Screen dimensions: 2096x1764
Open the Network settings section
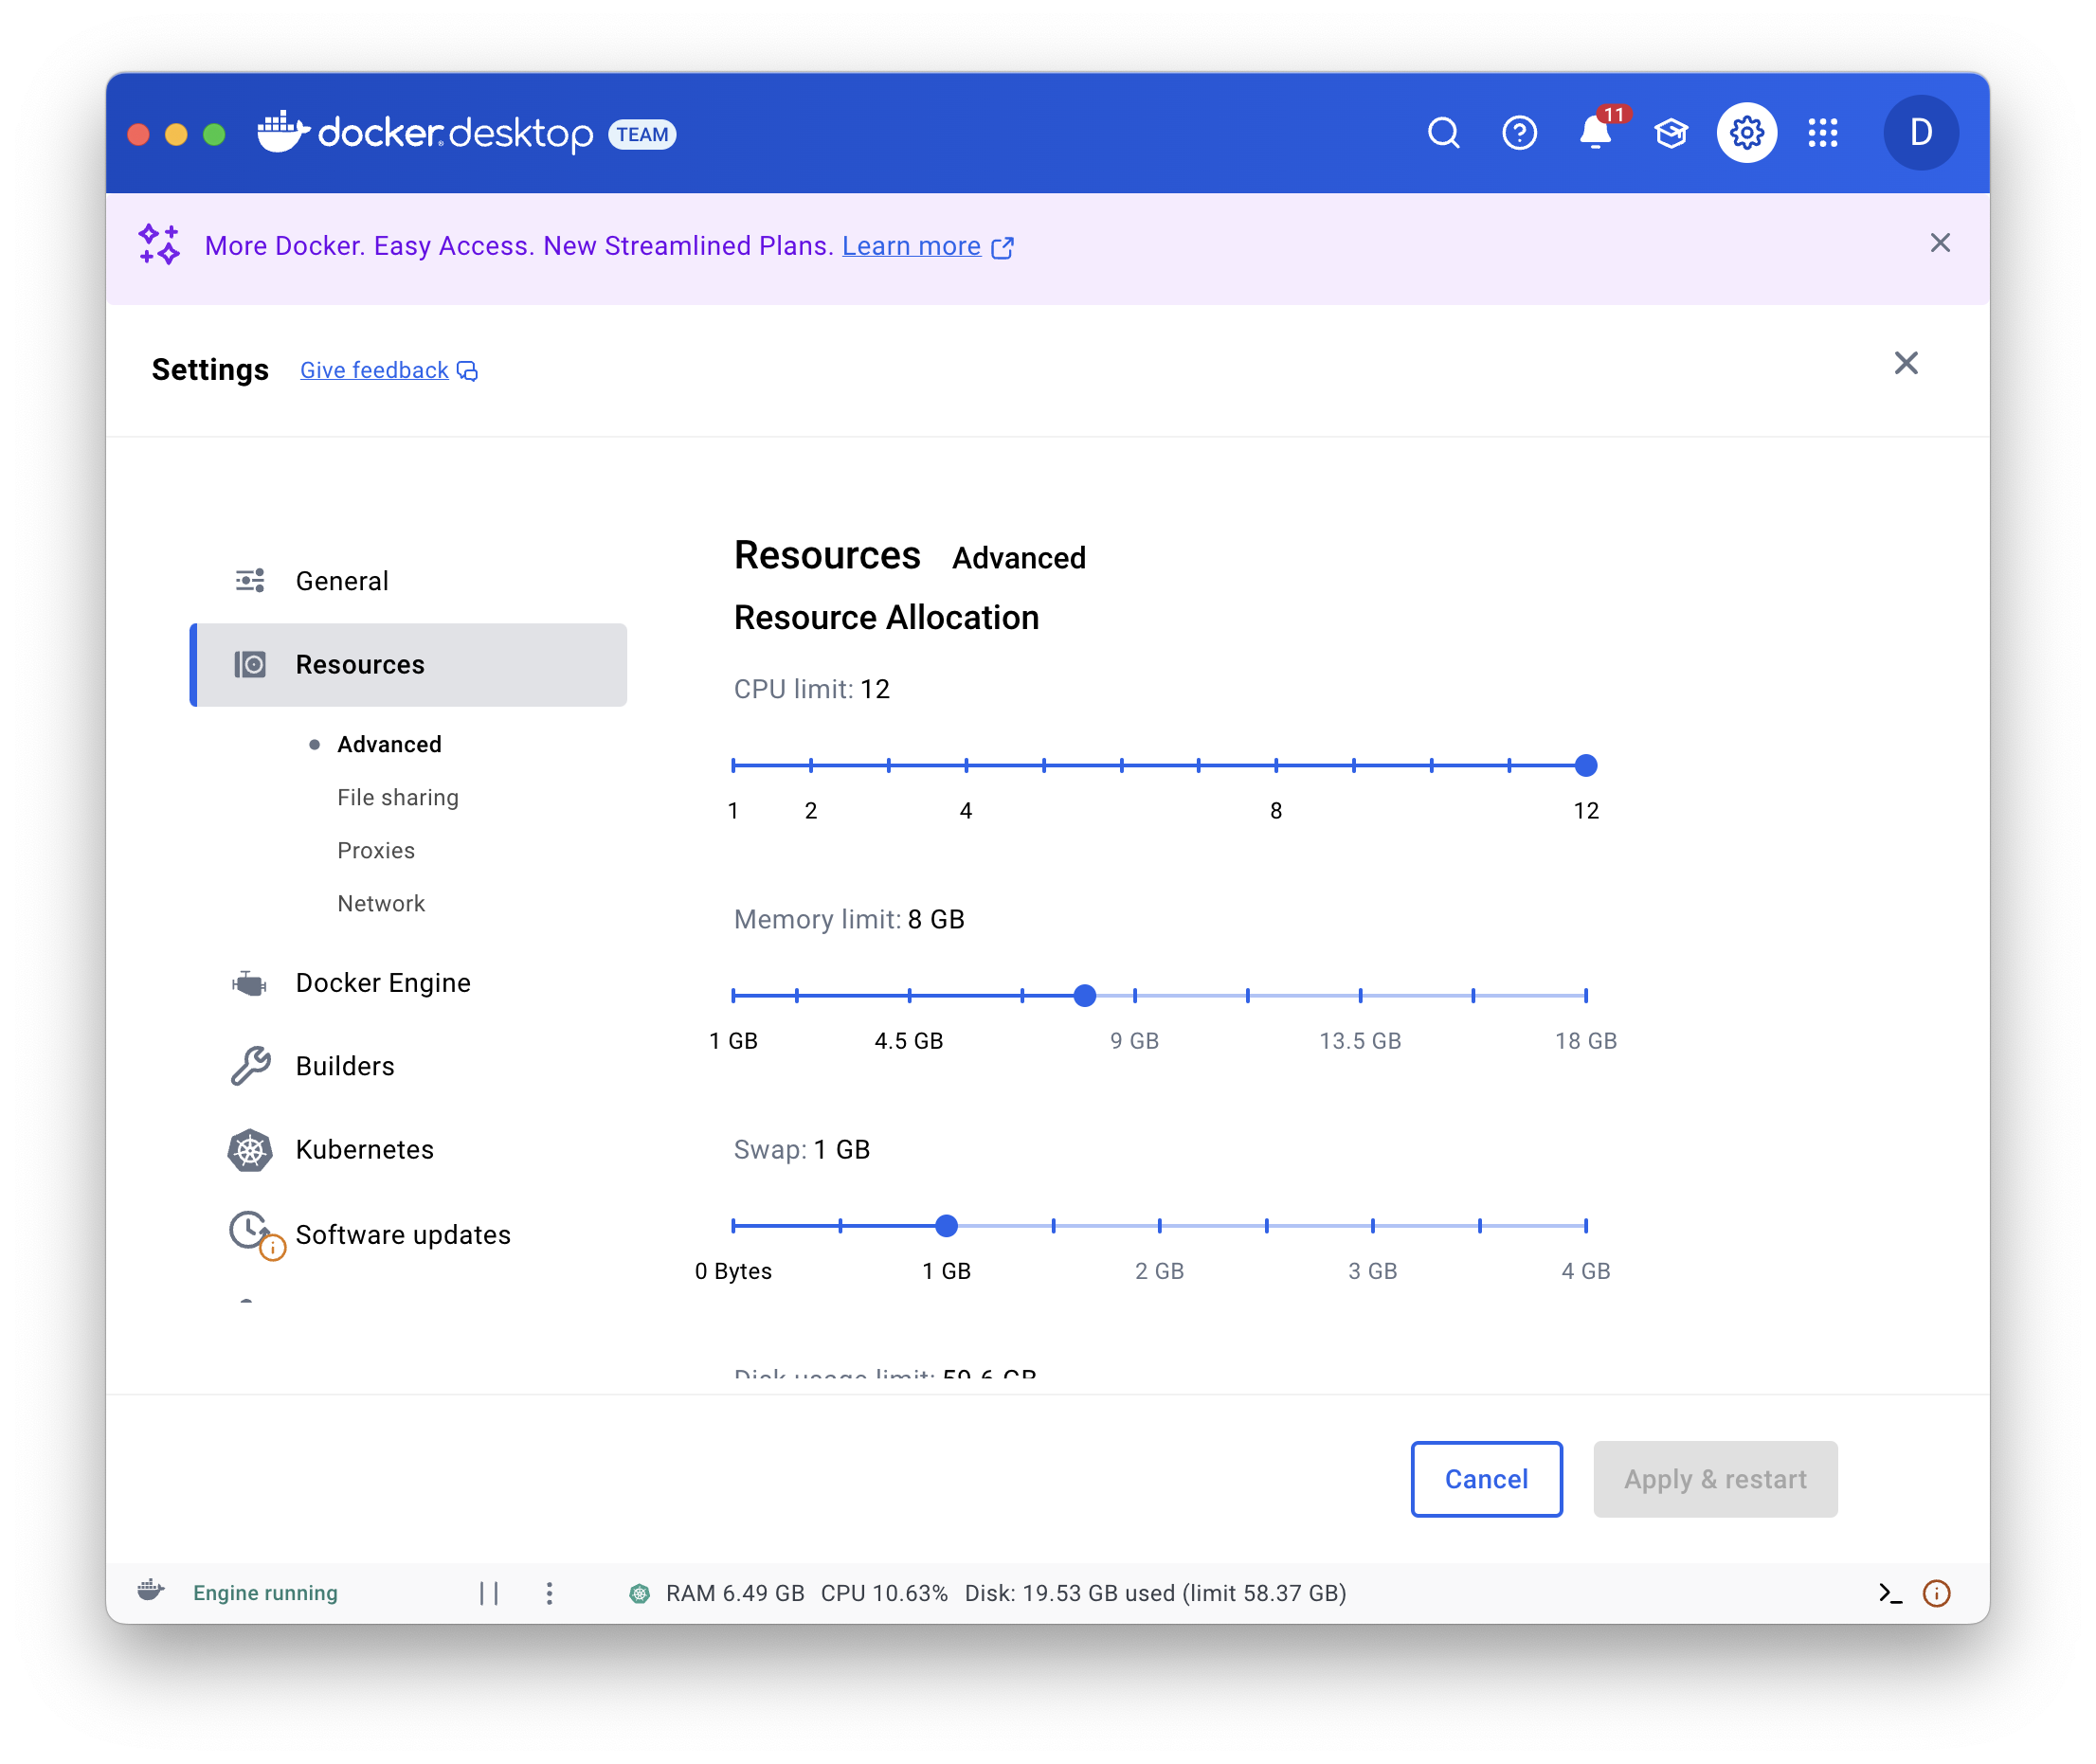click(x=381, y=903)
